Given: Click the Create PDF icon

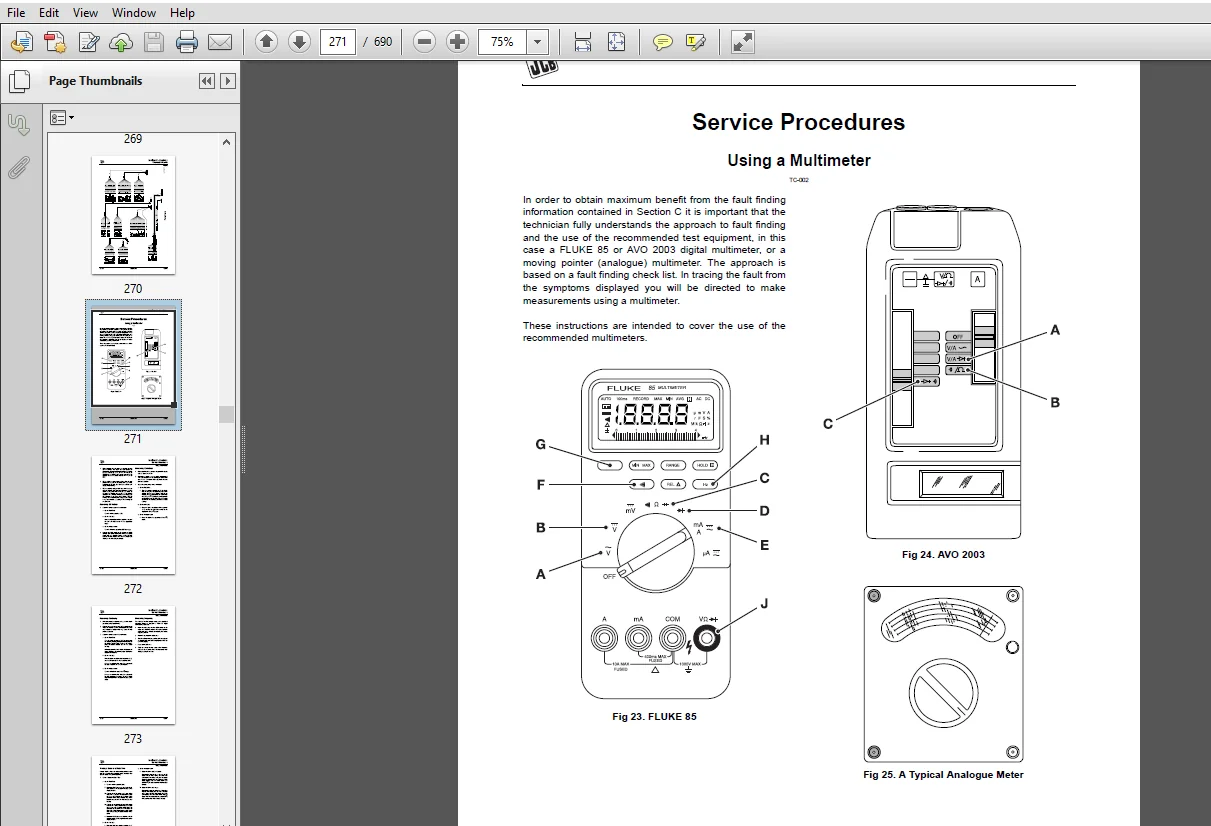Looking at the screenshot, I should click(x=55, y=42).
